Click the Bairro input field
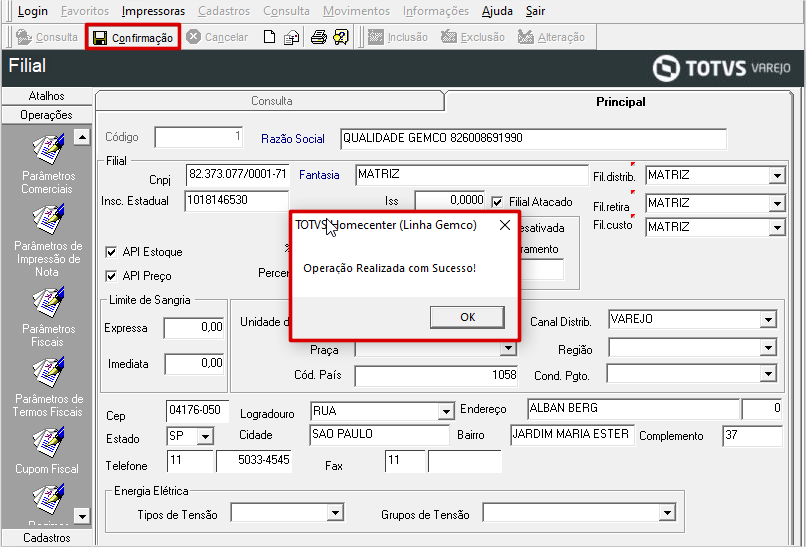 tap(572, 435)
